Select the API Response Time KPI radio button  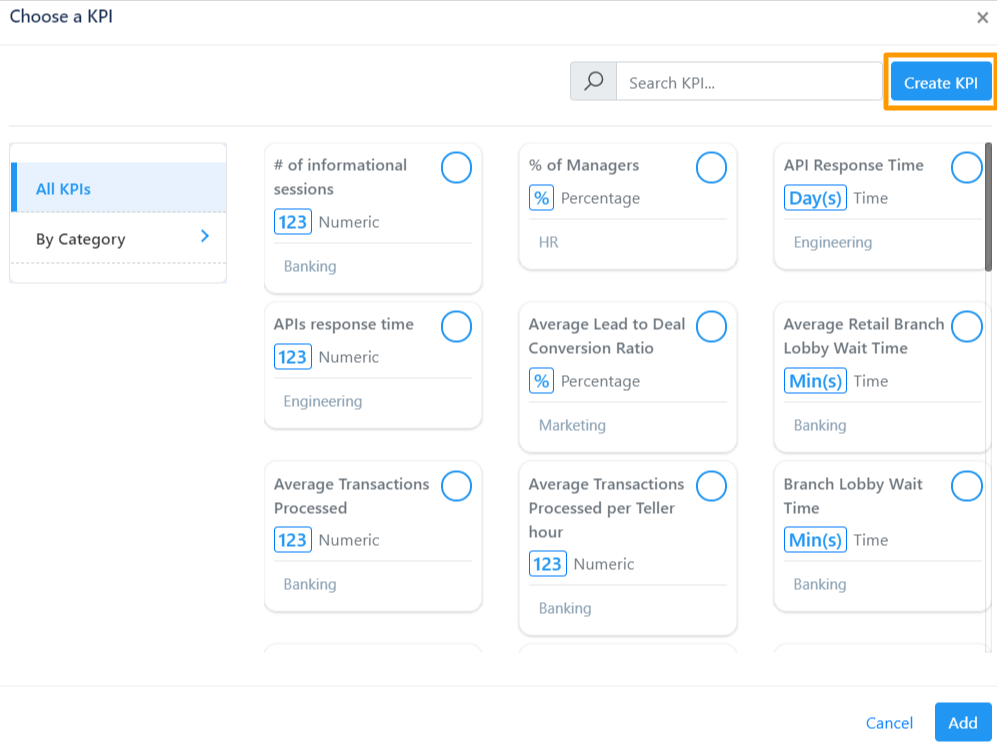pyautogui.click(x=966, y=167)
